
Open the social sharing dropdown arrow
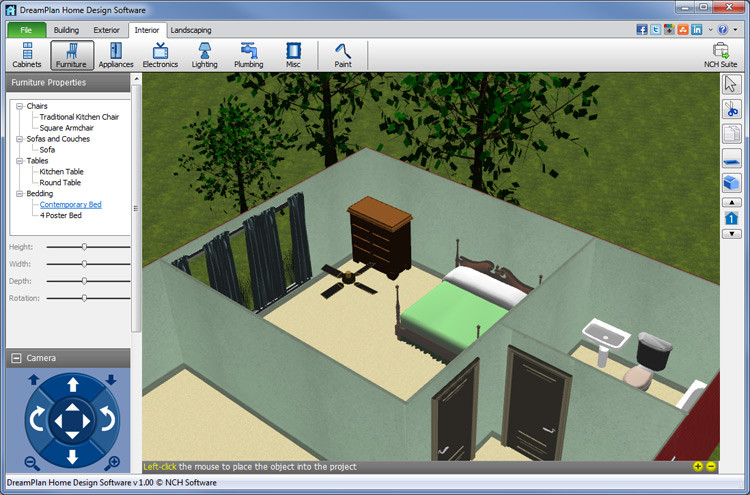710,30
